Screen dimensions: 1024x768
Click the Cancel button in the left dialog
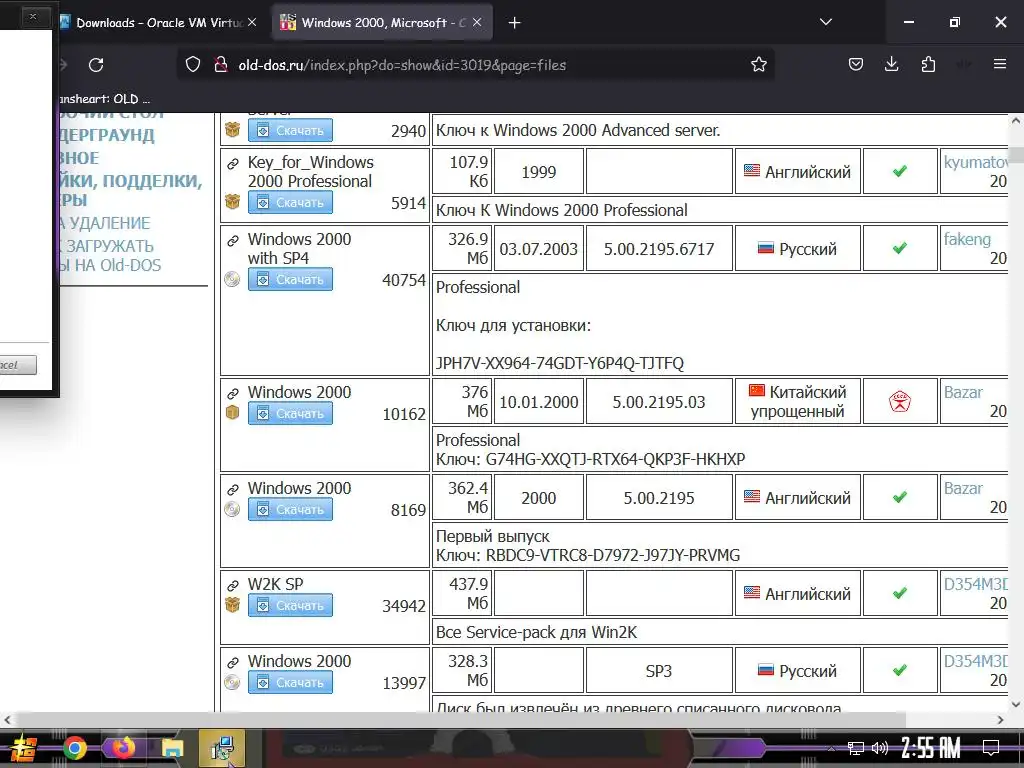[x=18, y=365]
